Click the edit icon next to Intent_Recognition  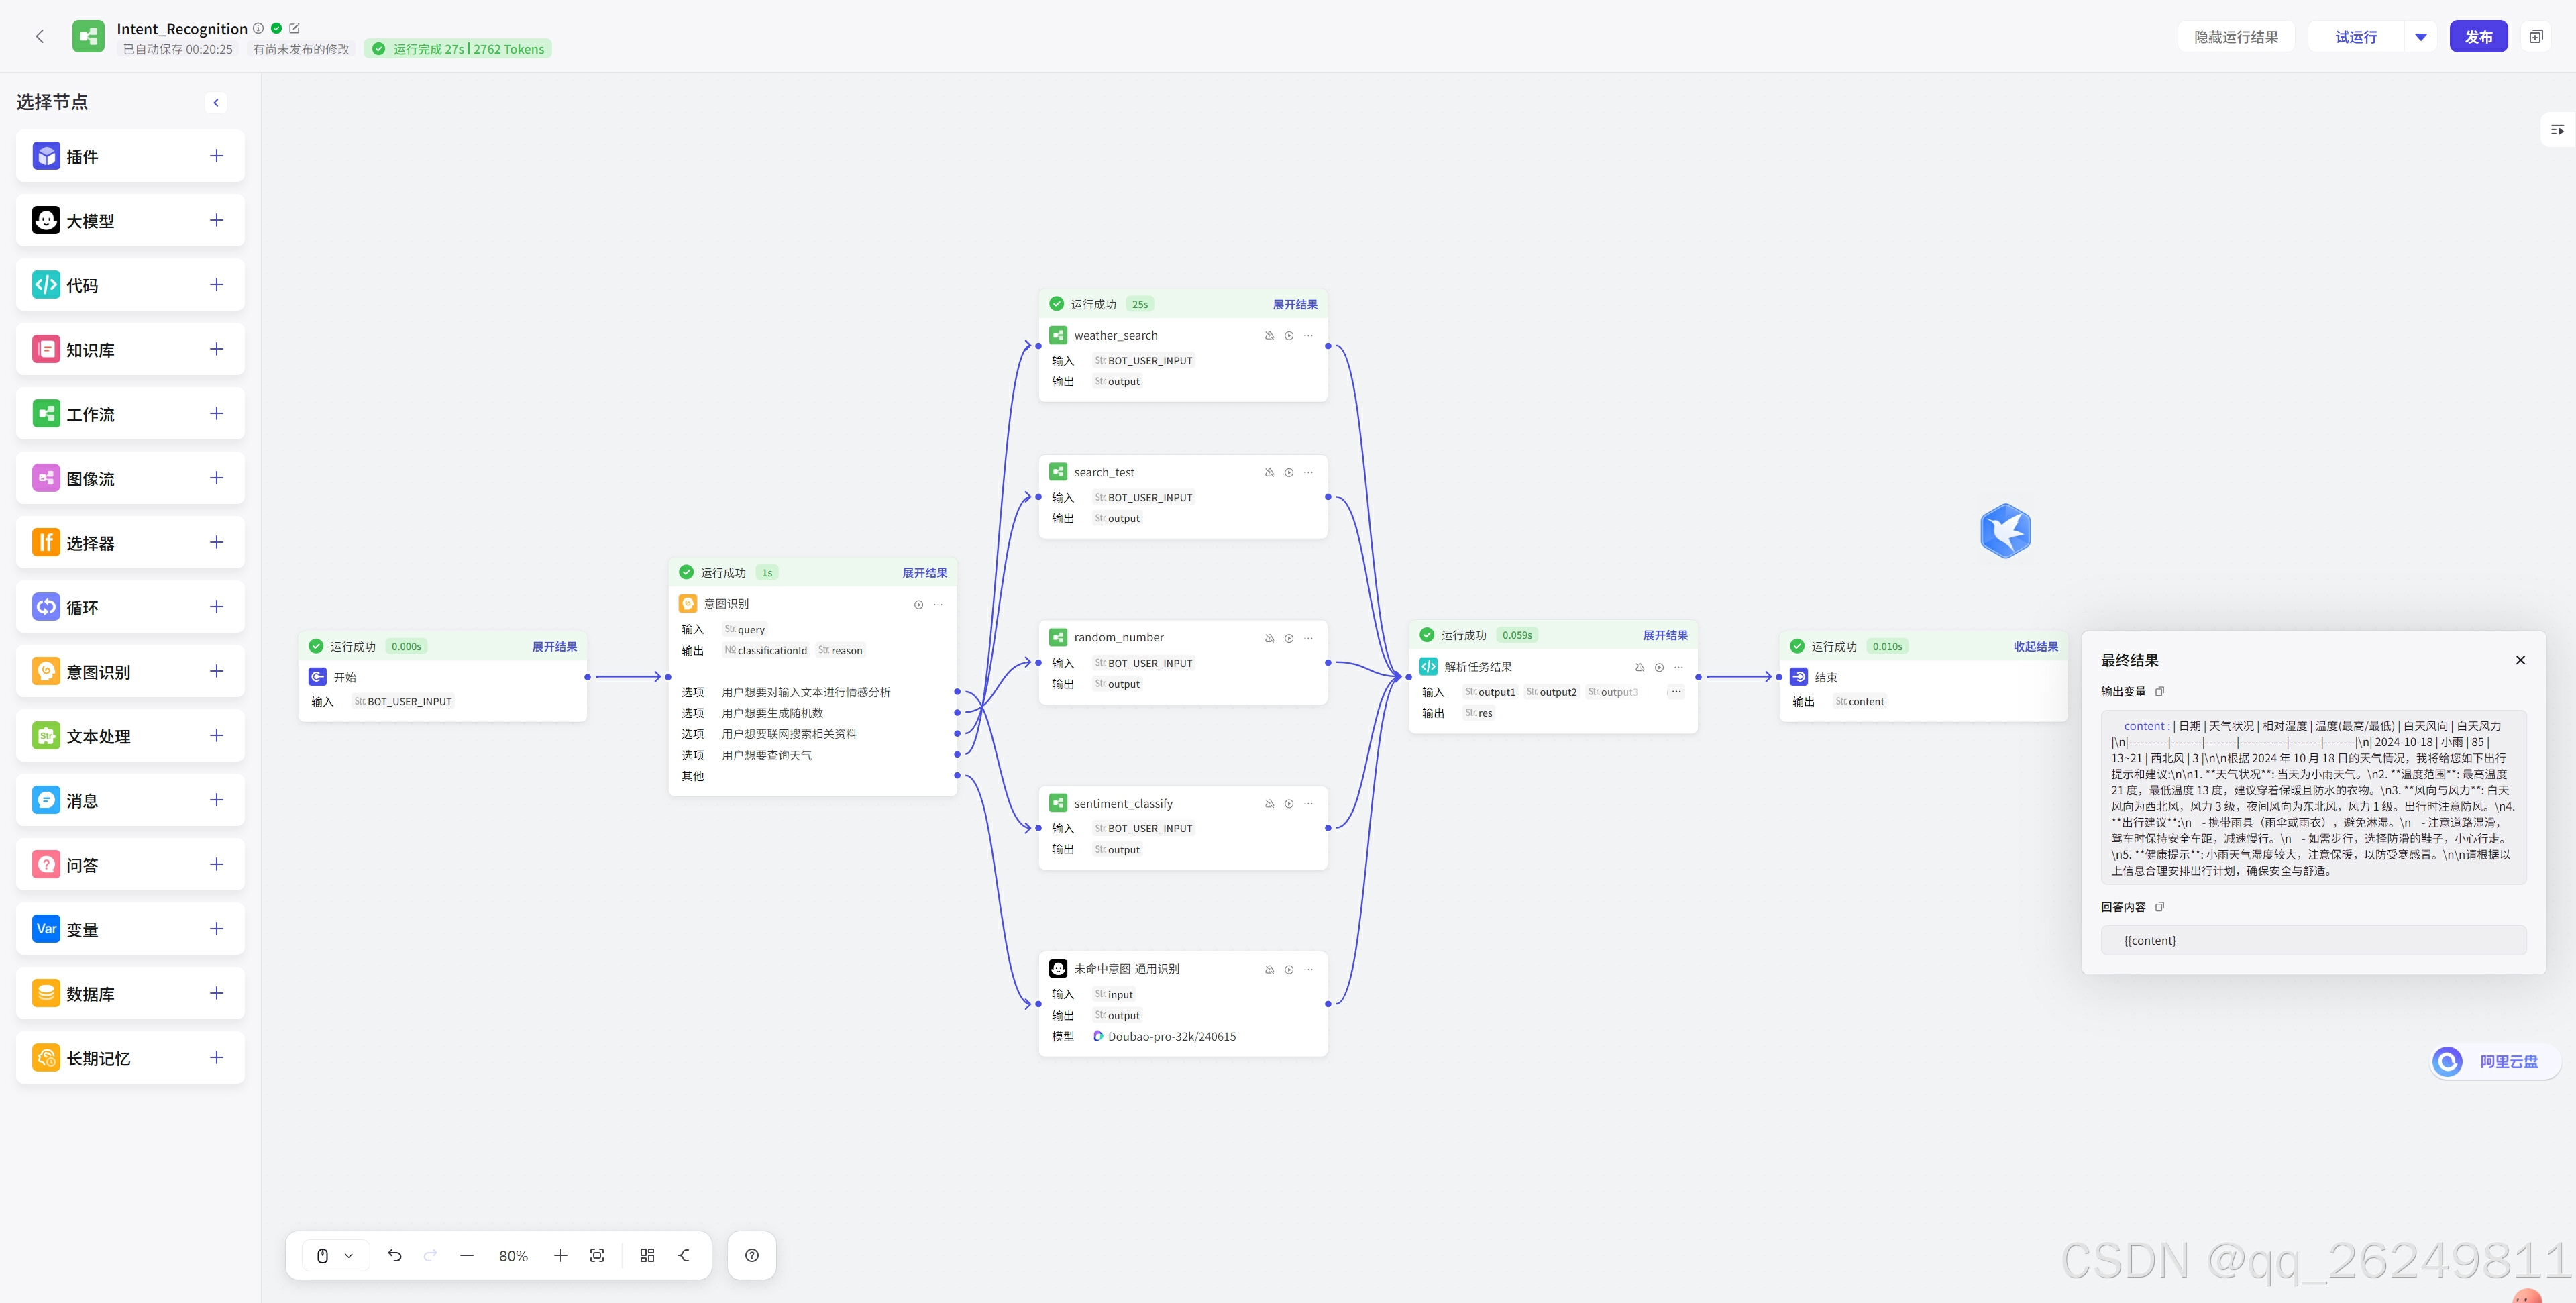pyautogui.click(x=294, y=28)
